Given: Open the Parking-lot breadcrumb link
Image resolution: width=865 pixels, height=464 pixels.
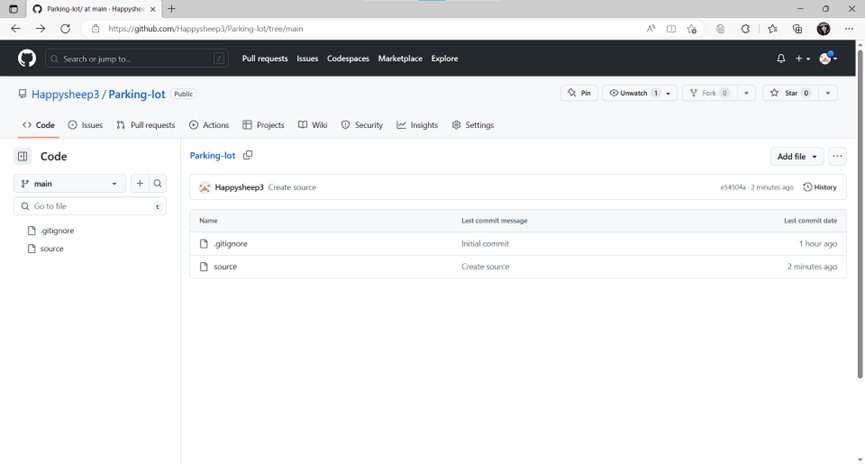Looking at the screenshot, I should pyautogui.click(x=212, y=156).
